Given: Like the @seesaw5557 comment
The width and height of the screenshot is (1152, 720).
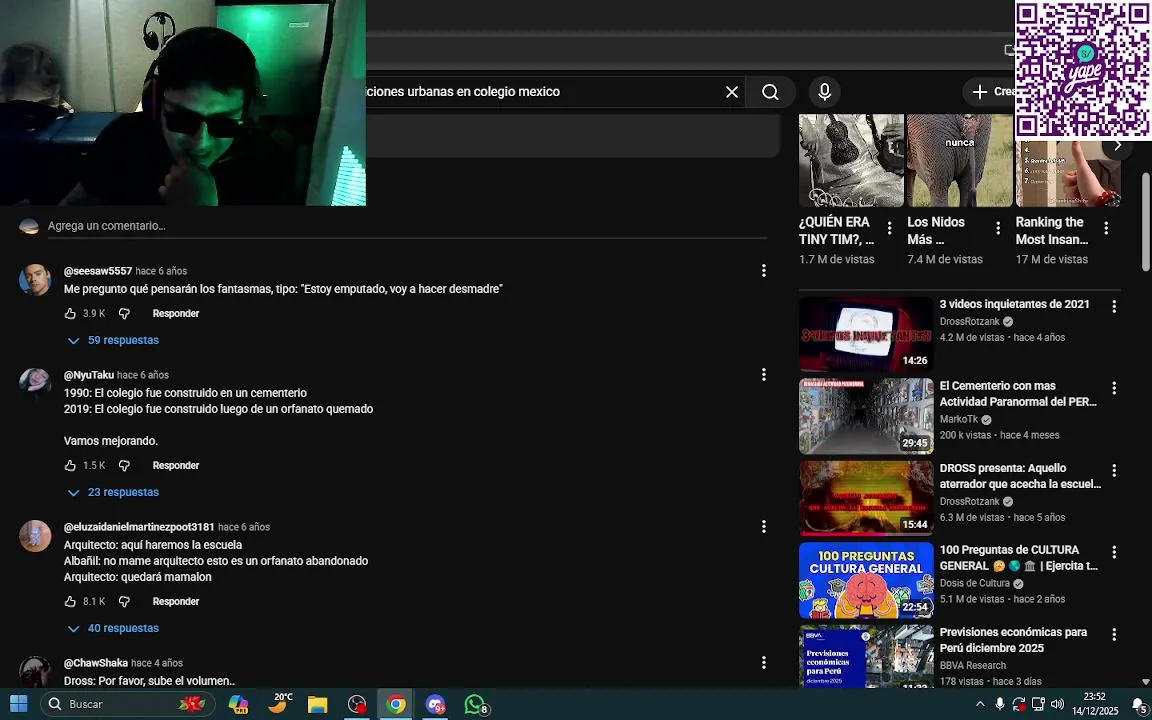Looking at the screenshot, I should [x=71, y=314].
